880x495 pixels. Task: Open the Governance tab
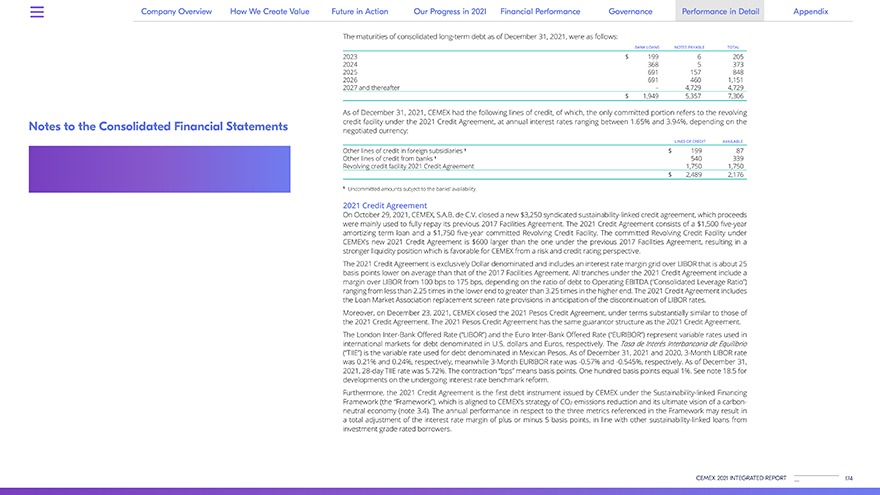click(x=630, y=12)
